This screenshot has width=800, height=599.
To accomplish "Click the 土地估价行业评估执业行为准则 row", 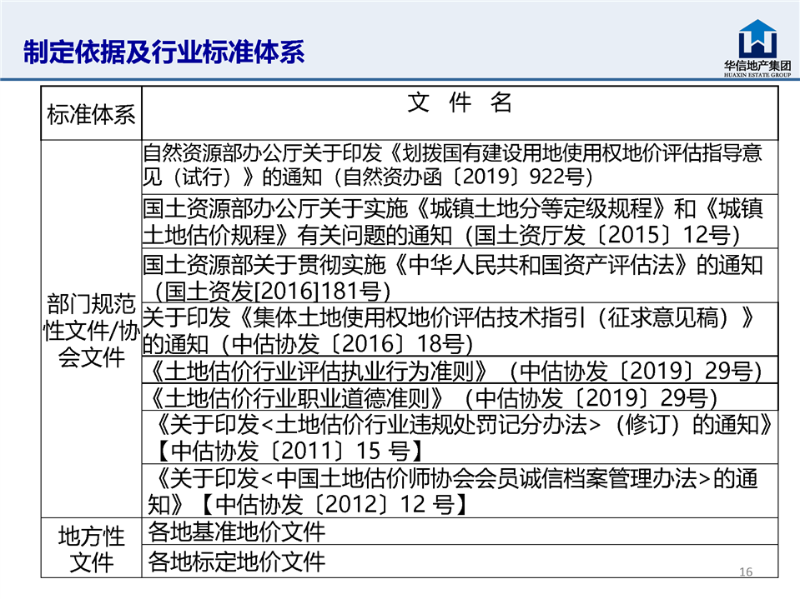I will [x=460, y=370].
